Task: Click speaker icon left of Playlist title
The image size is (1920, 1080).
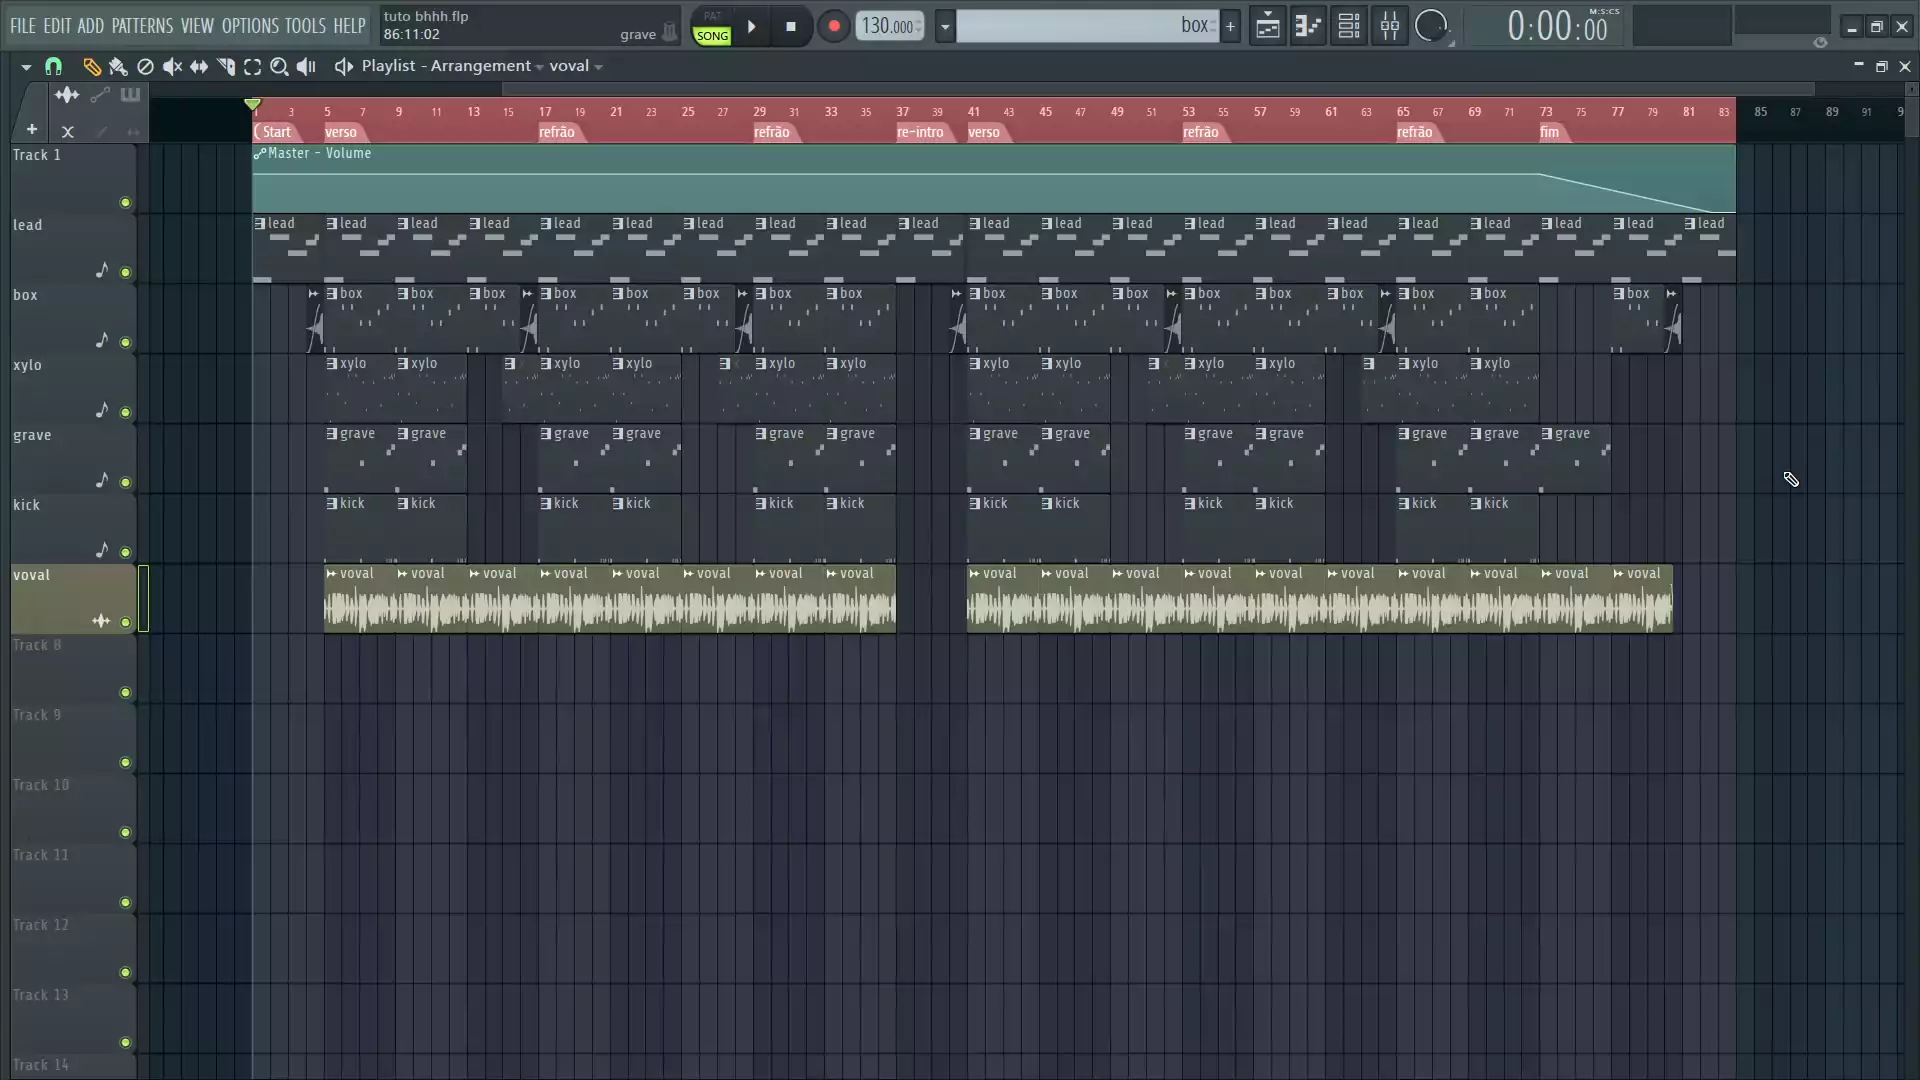Action: point(343,66)
